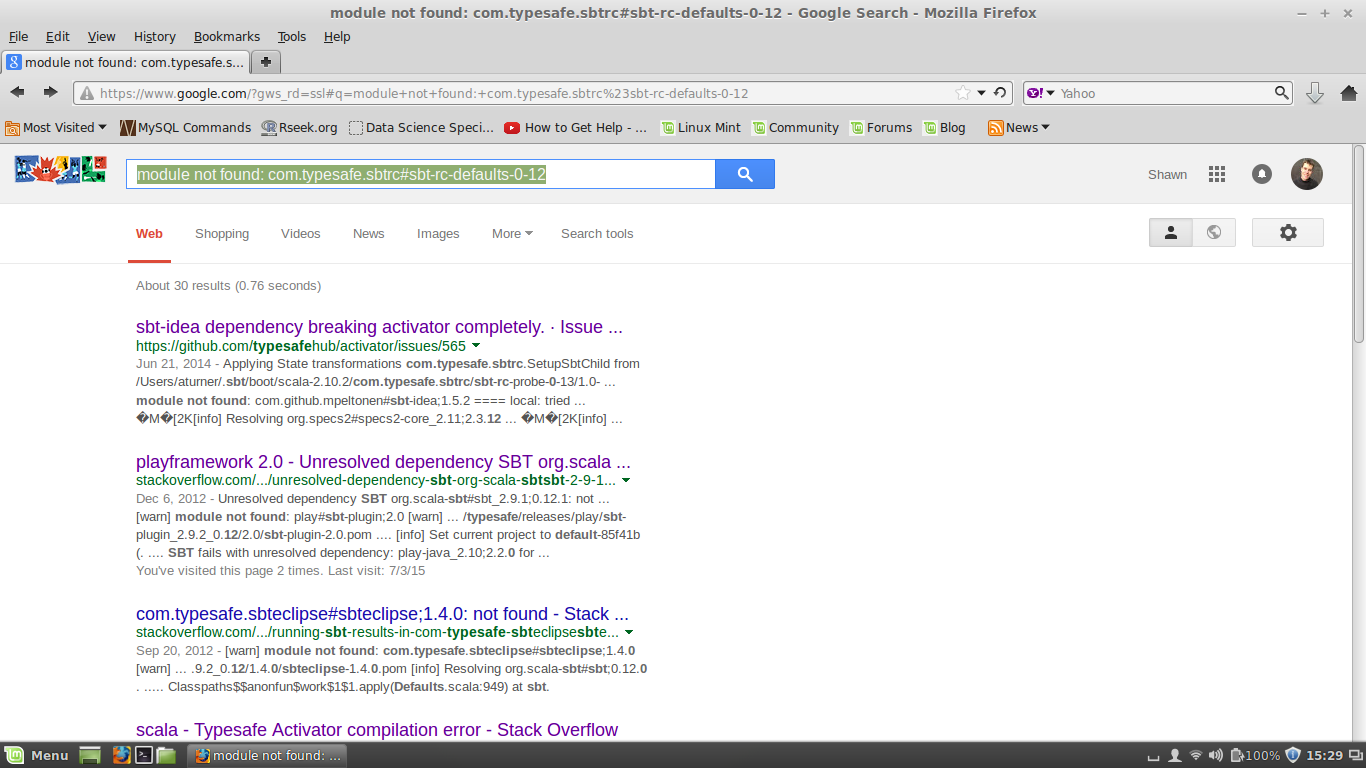1366x768 pixels.
Task: Open the Downloads arrow icon
Action: (1315, 93)
